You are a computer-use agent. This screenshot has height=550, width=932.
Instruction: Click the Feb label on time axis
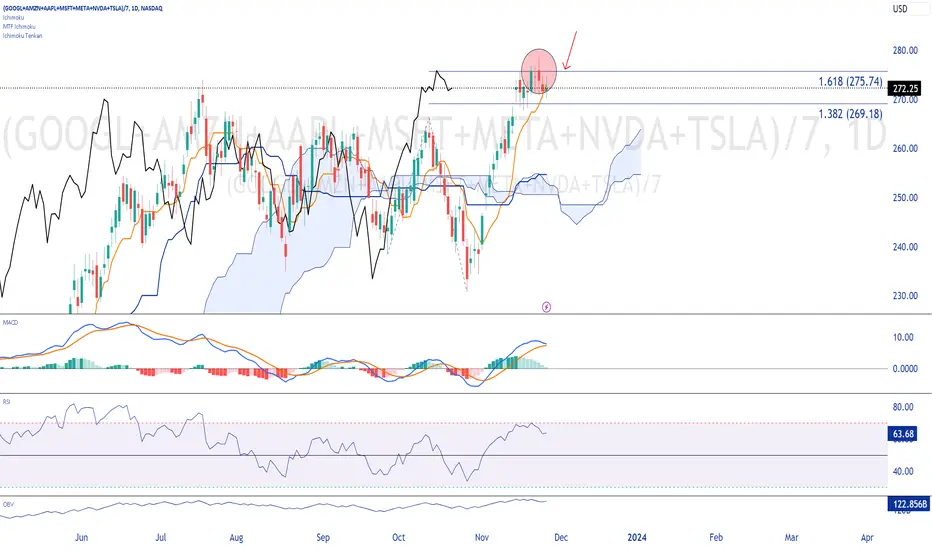[x=716, y=538]
